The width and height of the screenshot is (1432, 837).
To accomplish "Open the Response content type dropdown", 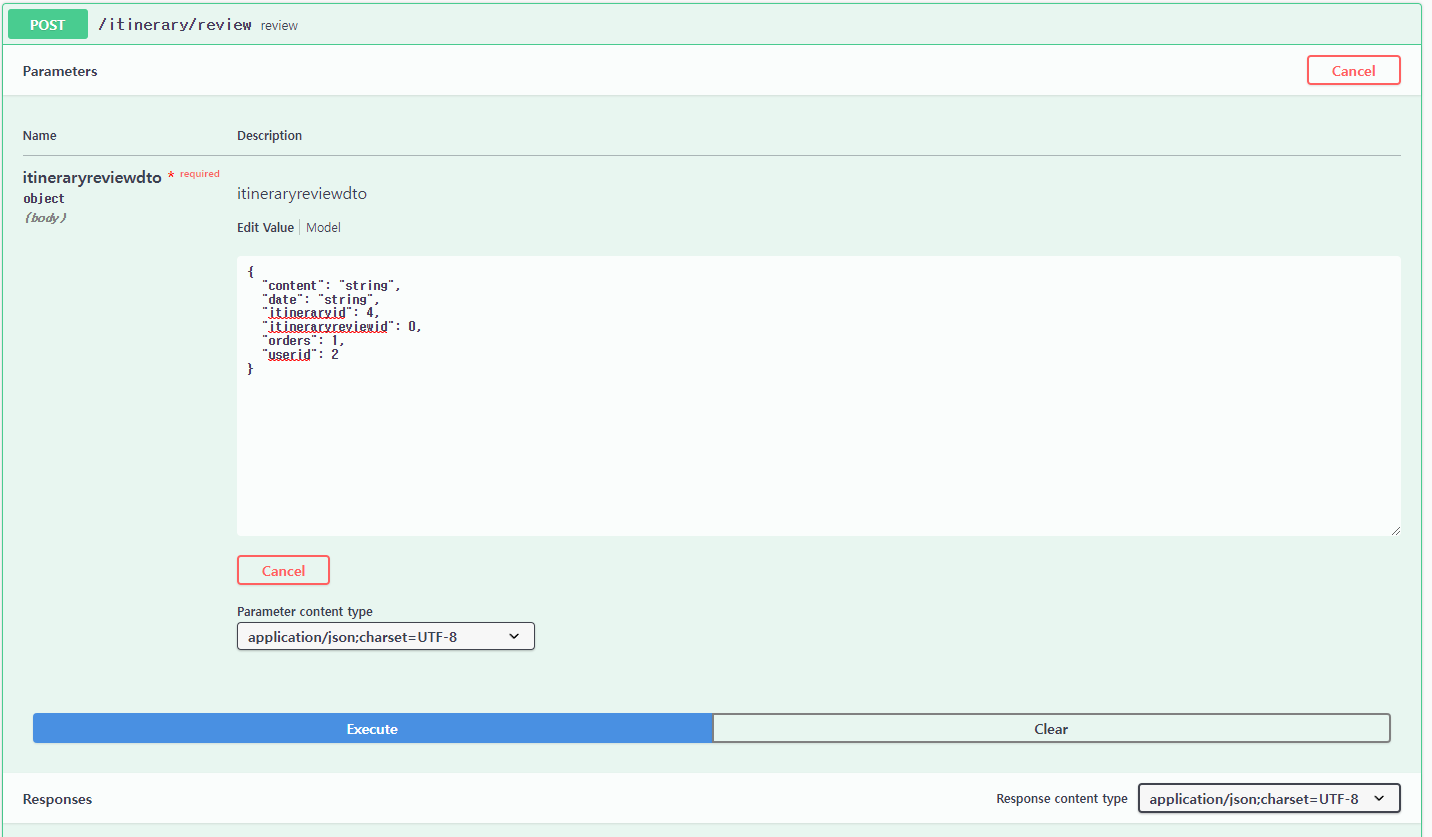I will 1268,798.
